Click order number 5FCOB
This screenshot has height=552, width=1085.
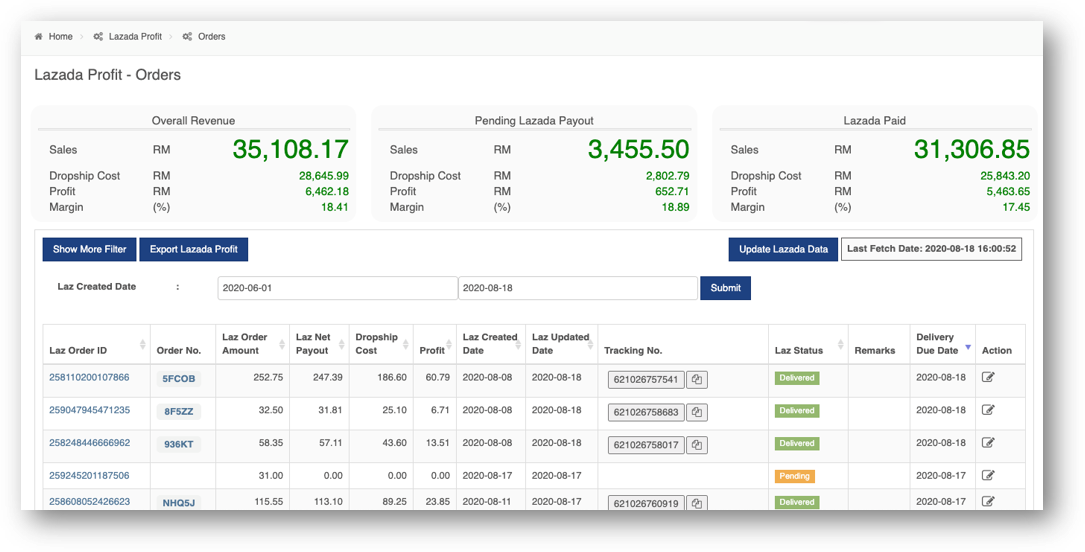[179, 378]
